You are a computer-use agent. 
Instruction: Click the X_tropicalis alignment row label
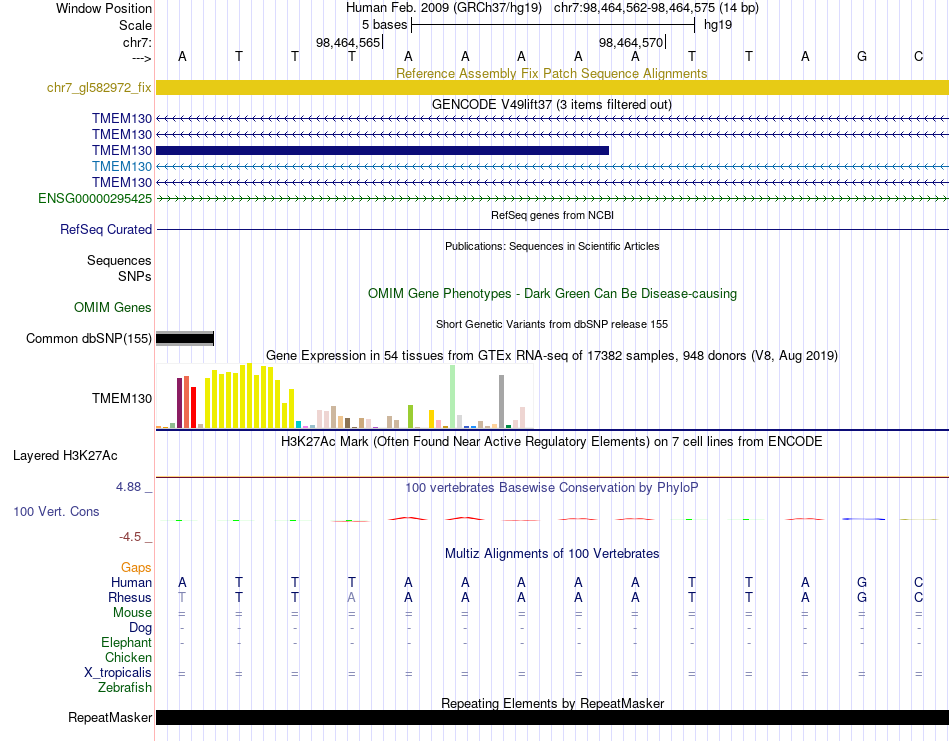click(x=118, y=673)
